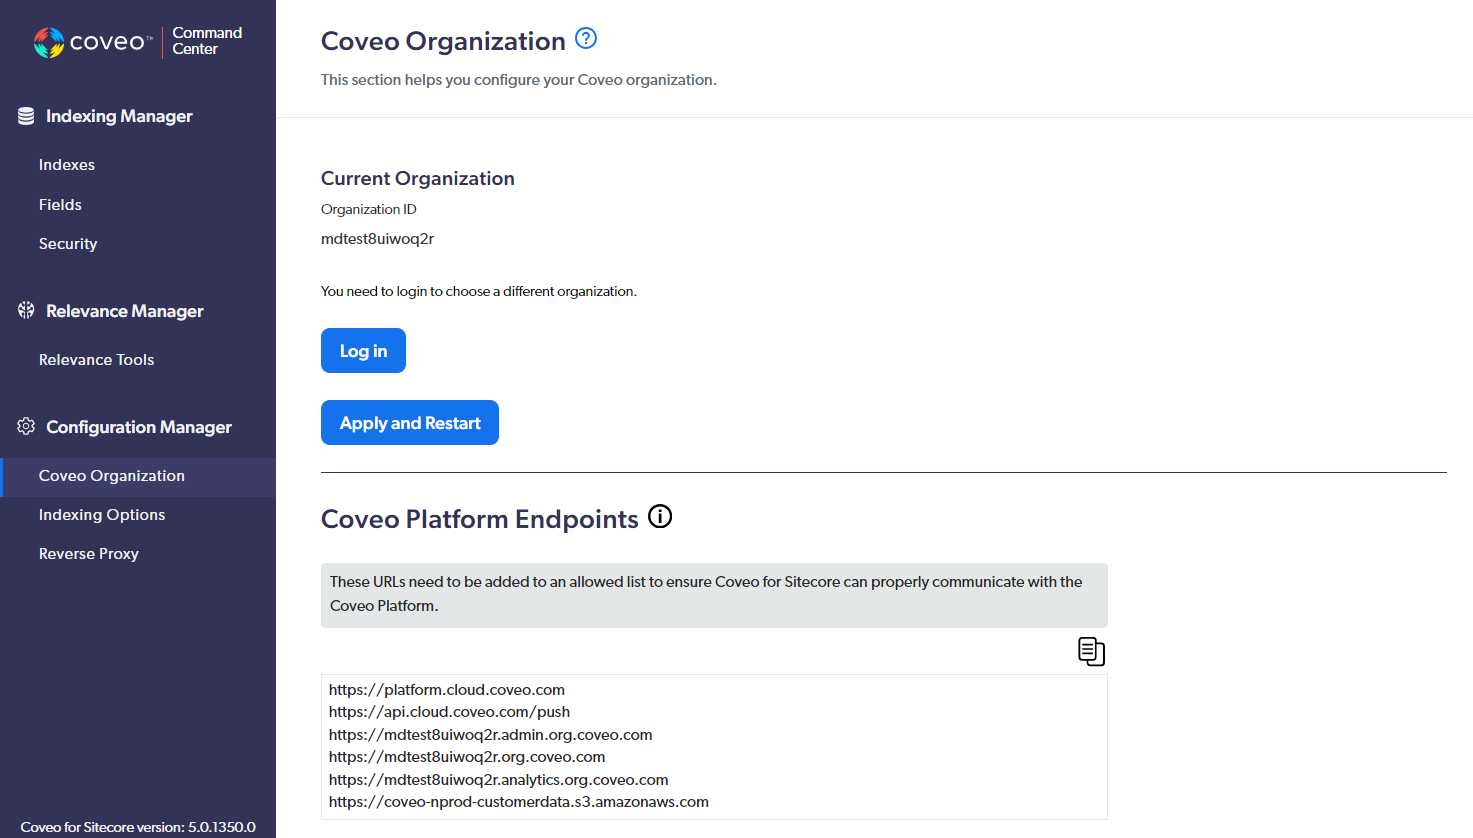Screen dimensions: 1473x838
Task: Click the Indexing Manager heading
Action: tap(119, 116)
